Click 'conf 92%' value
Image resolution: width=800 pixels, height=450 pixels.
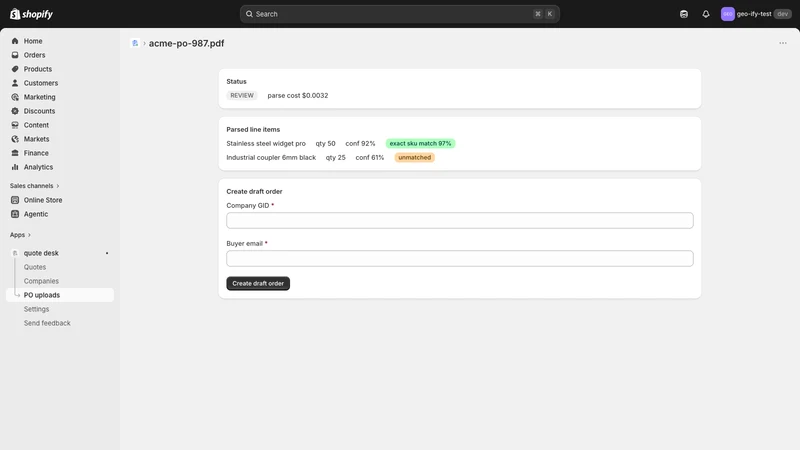pyautogui.click(x=360, y=143)
